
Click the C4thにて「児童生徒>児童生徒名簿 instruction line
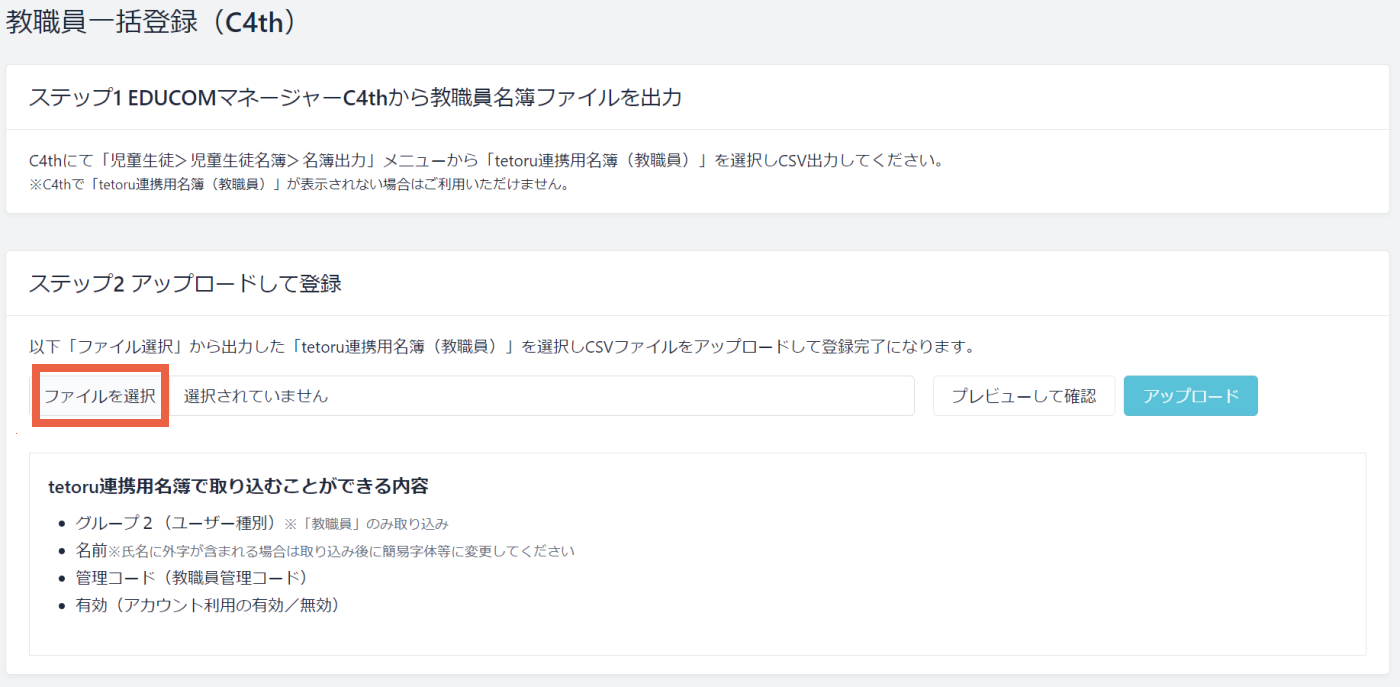coord(487,160)
